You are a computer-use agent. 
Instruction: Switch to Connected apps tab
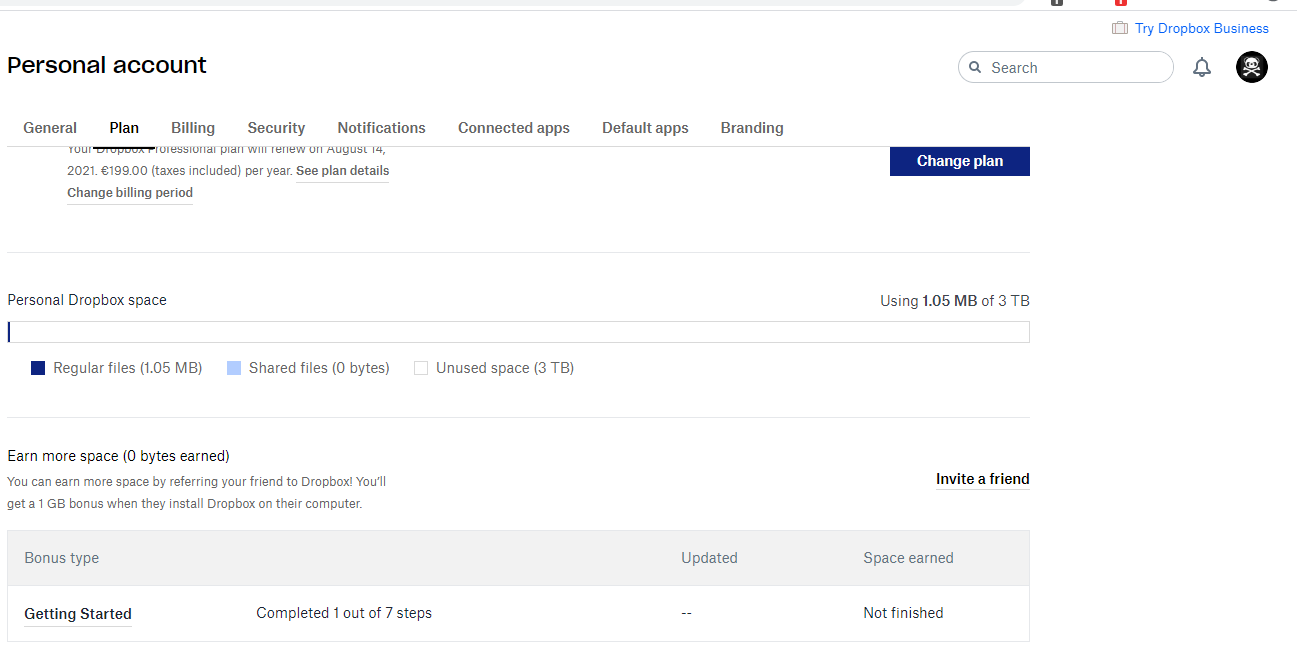(514, 128)
